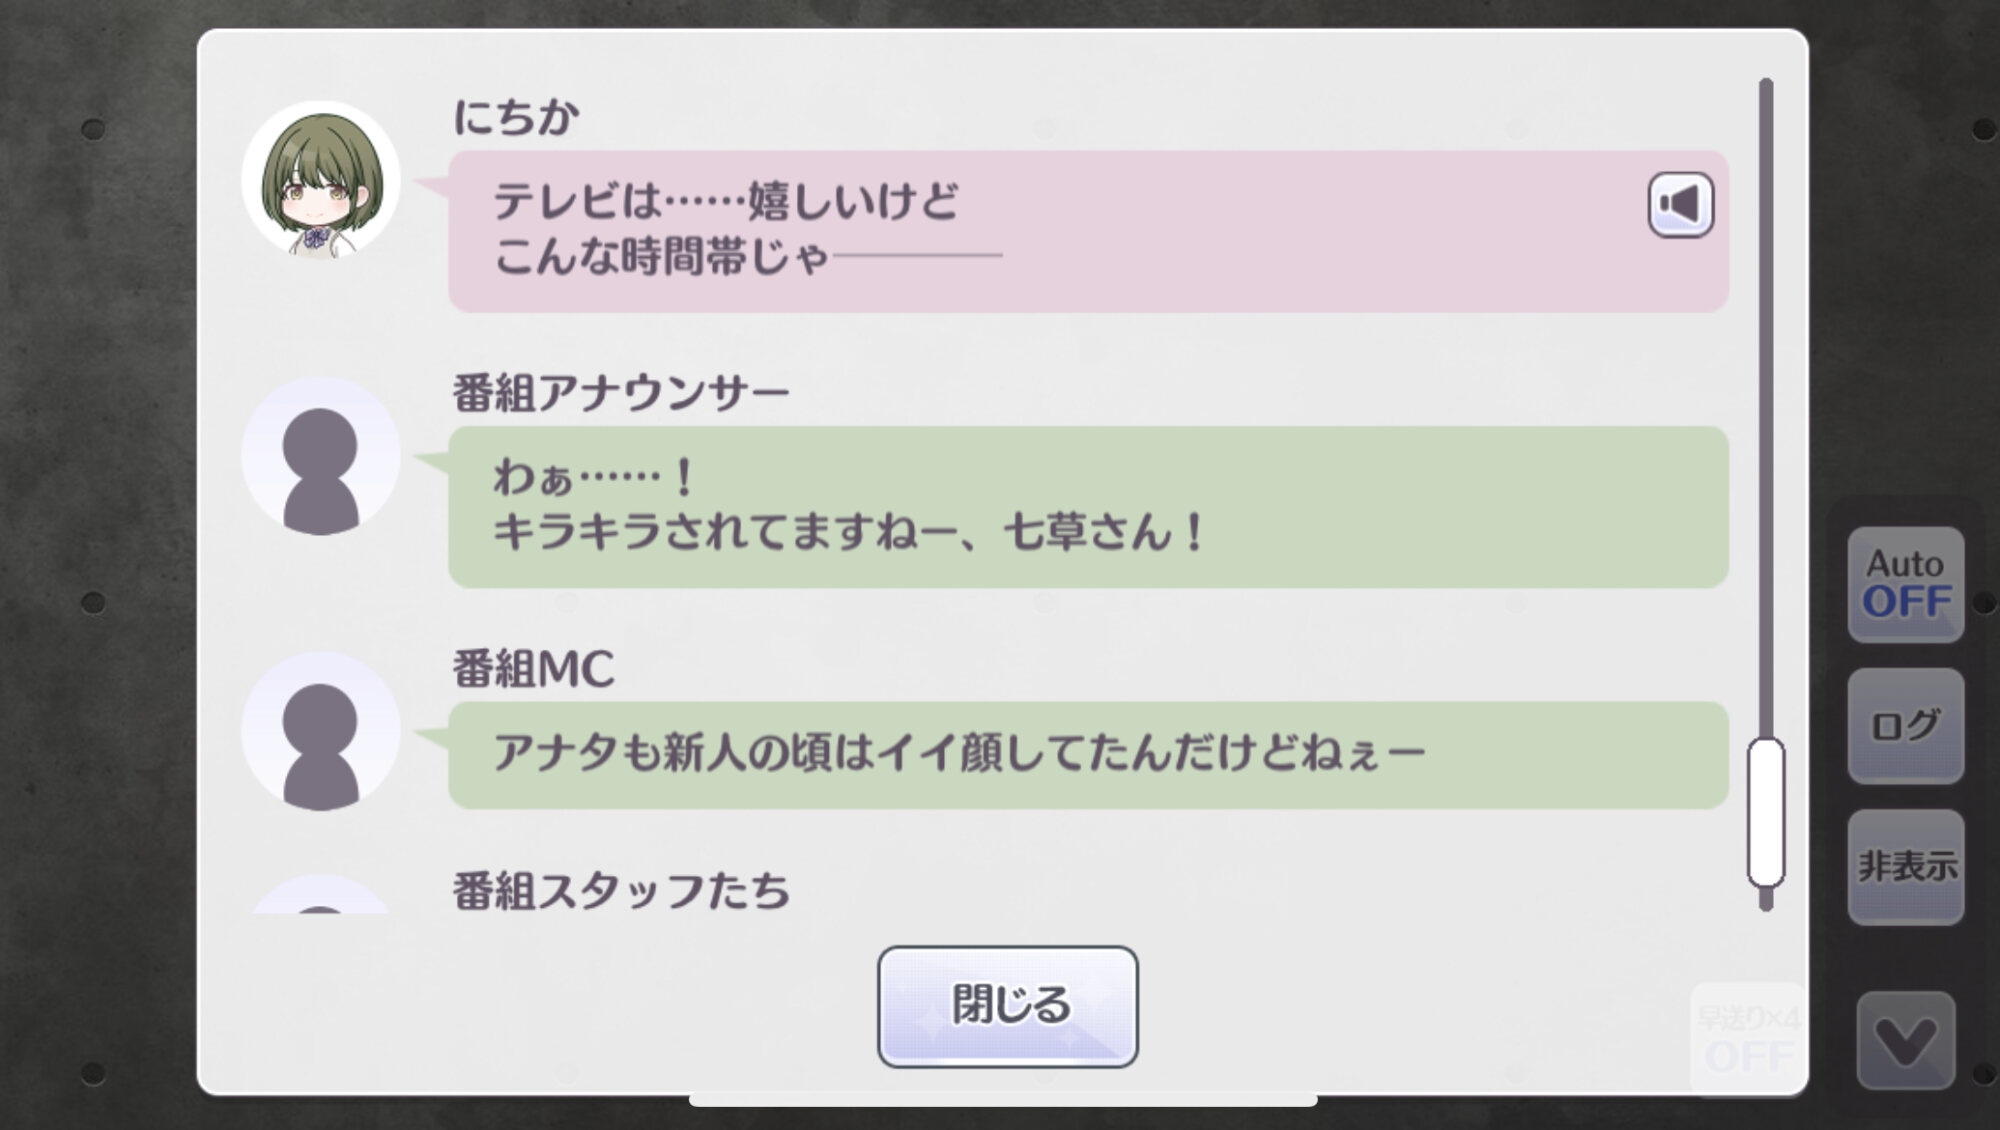Viewport: 2000px width, 1130px height.
Task: Select Nichika's pink dialogue bubble
Action: click(x=1088, y=231)
